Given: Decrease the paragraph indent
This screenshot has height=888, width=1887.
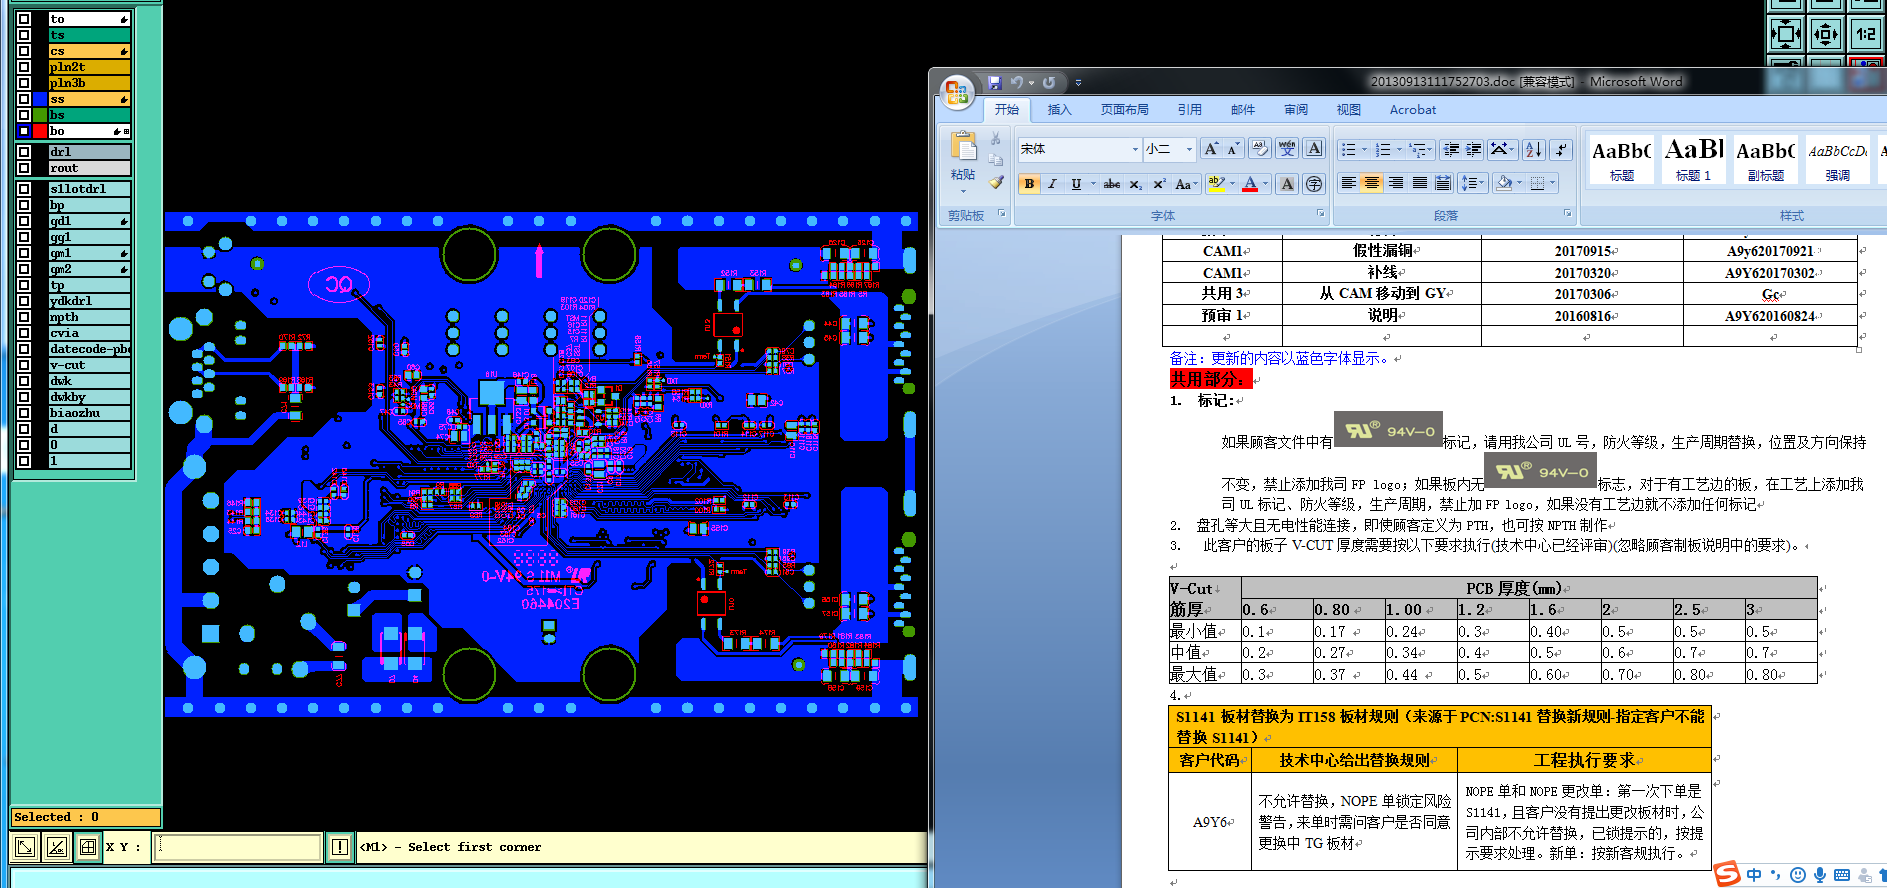Looking at the screenshot, I should point(1451,149).
